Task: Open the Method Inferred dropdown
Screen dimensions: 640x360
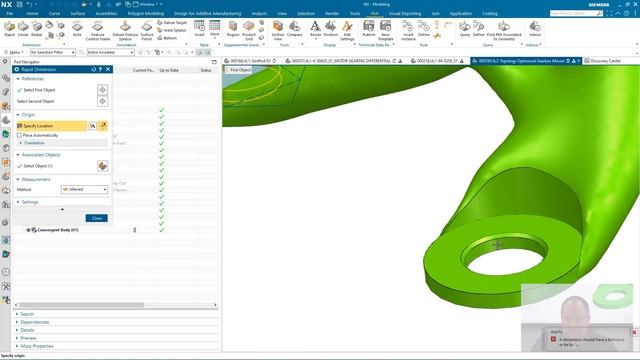Action: (84, 189)
